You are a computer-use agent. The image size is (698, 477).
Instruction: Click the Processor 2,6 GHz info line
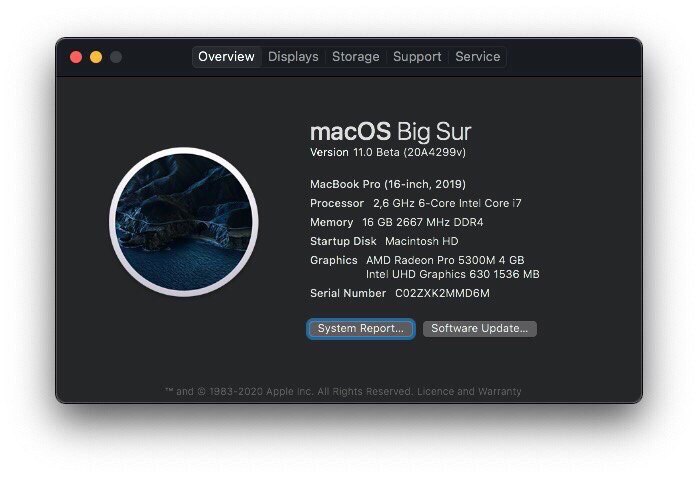point(416,203)
